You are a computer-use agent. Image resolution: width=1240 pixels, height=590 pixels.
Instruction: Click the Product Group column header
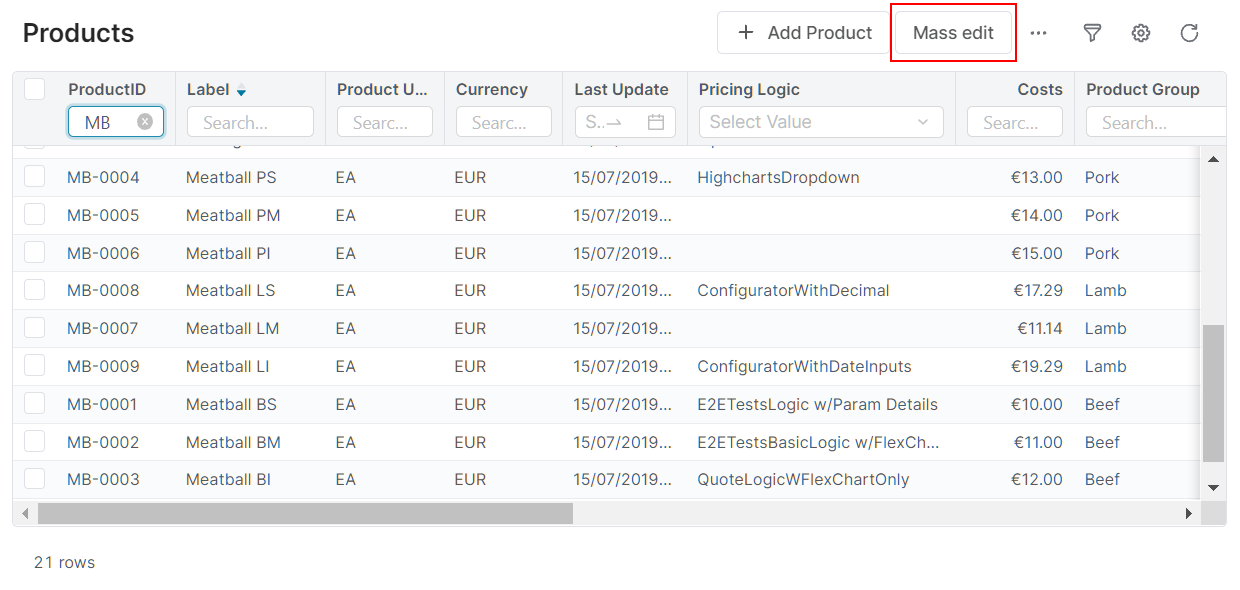(1142, 89)
